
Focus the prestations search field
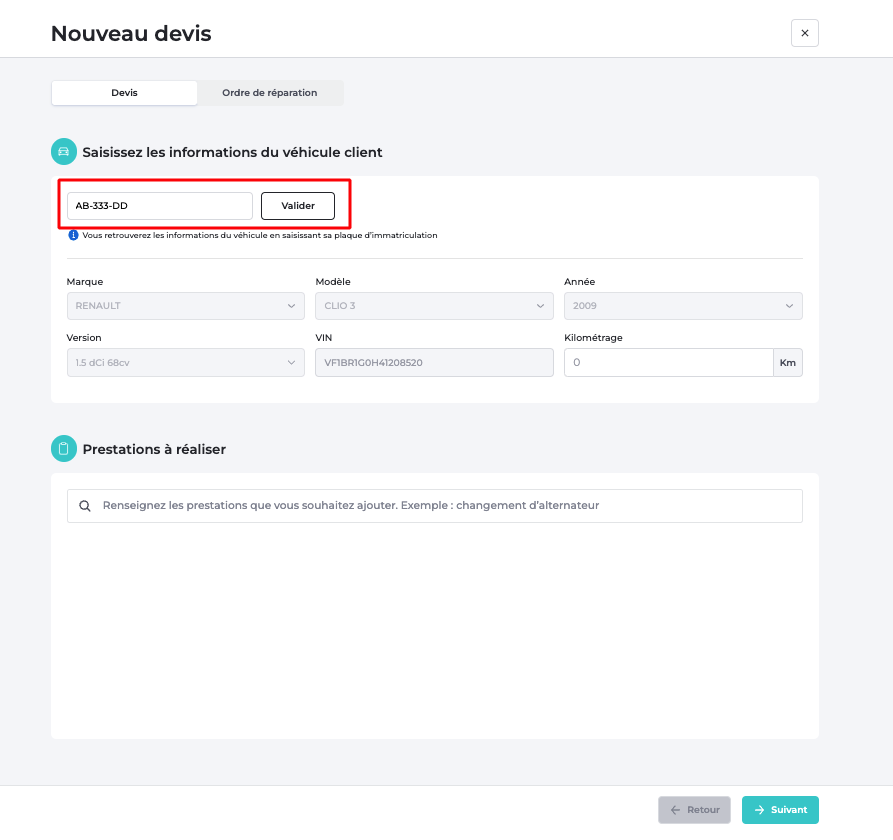click(x=435, y=506)
